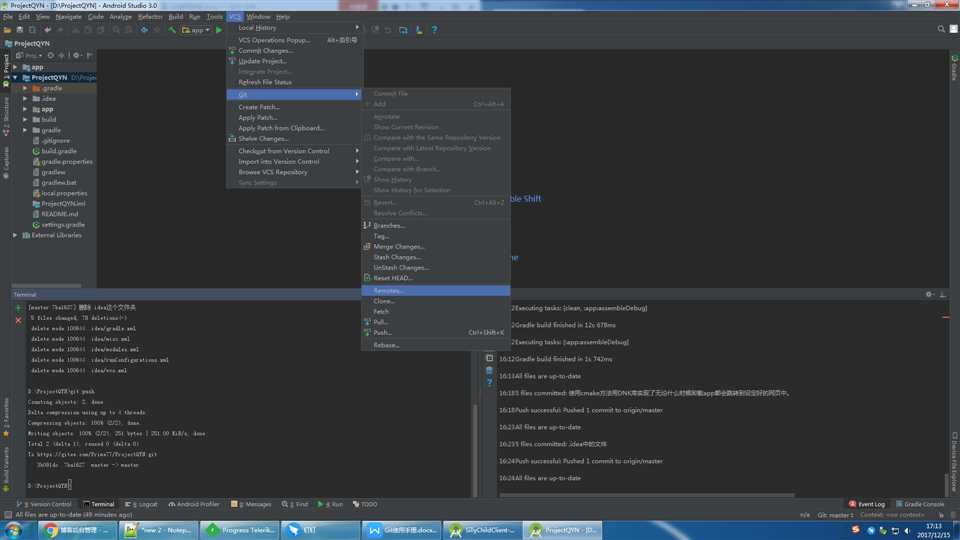Open the Gradle Console button
Viewport: 960px width, 540px height.
click(920, 504)
